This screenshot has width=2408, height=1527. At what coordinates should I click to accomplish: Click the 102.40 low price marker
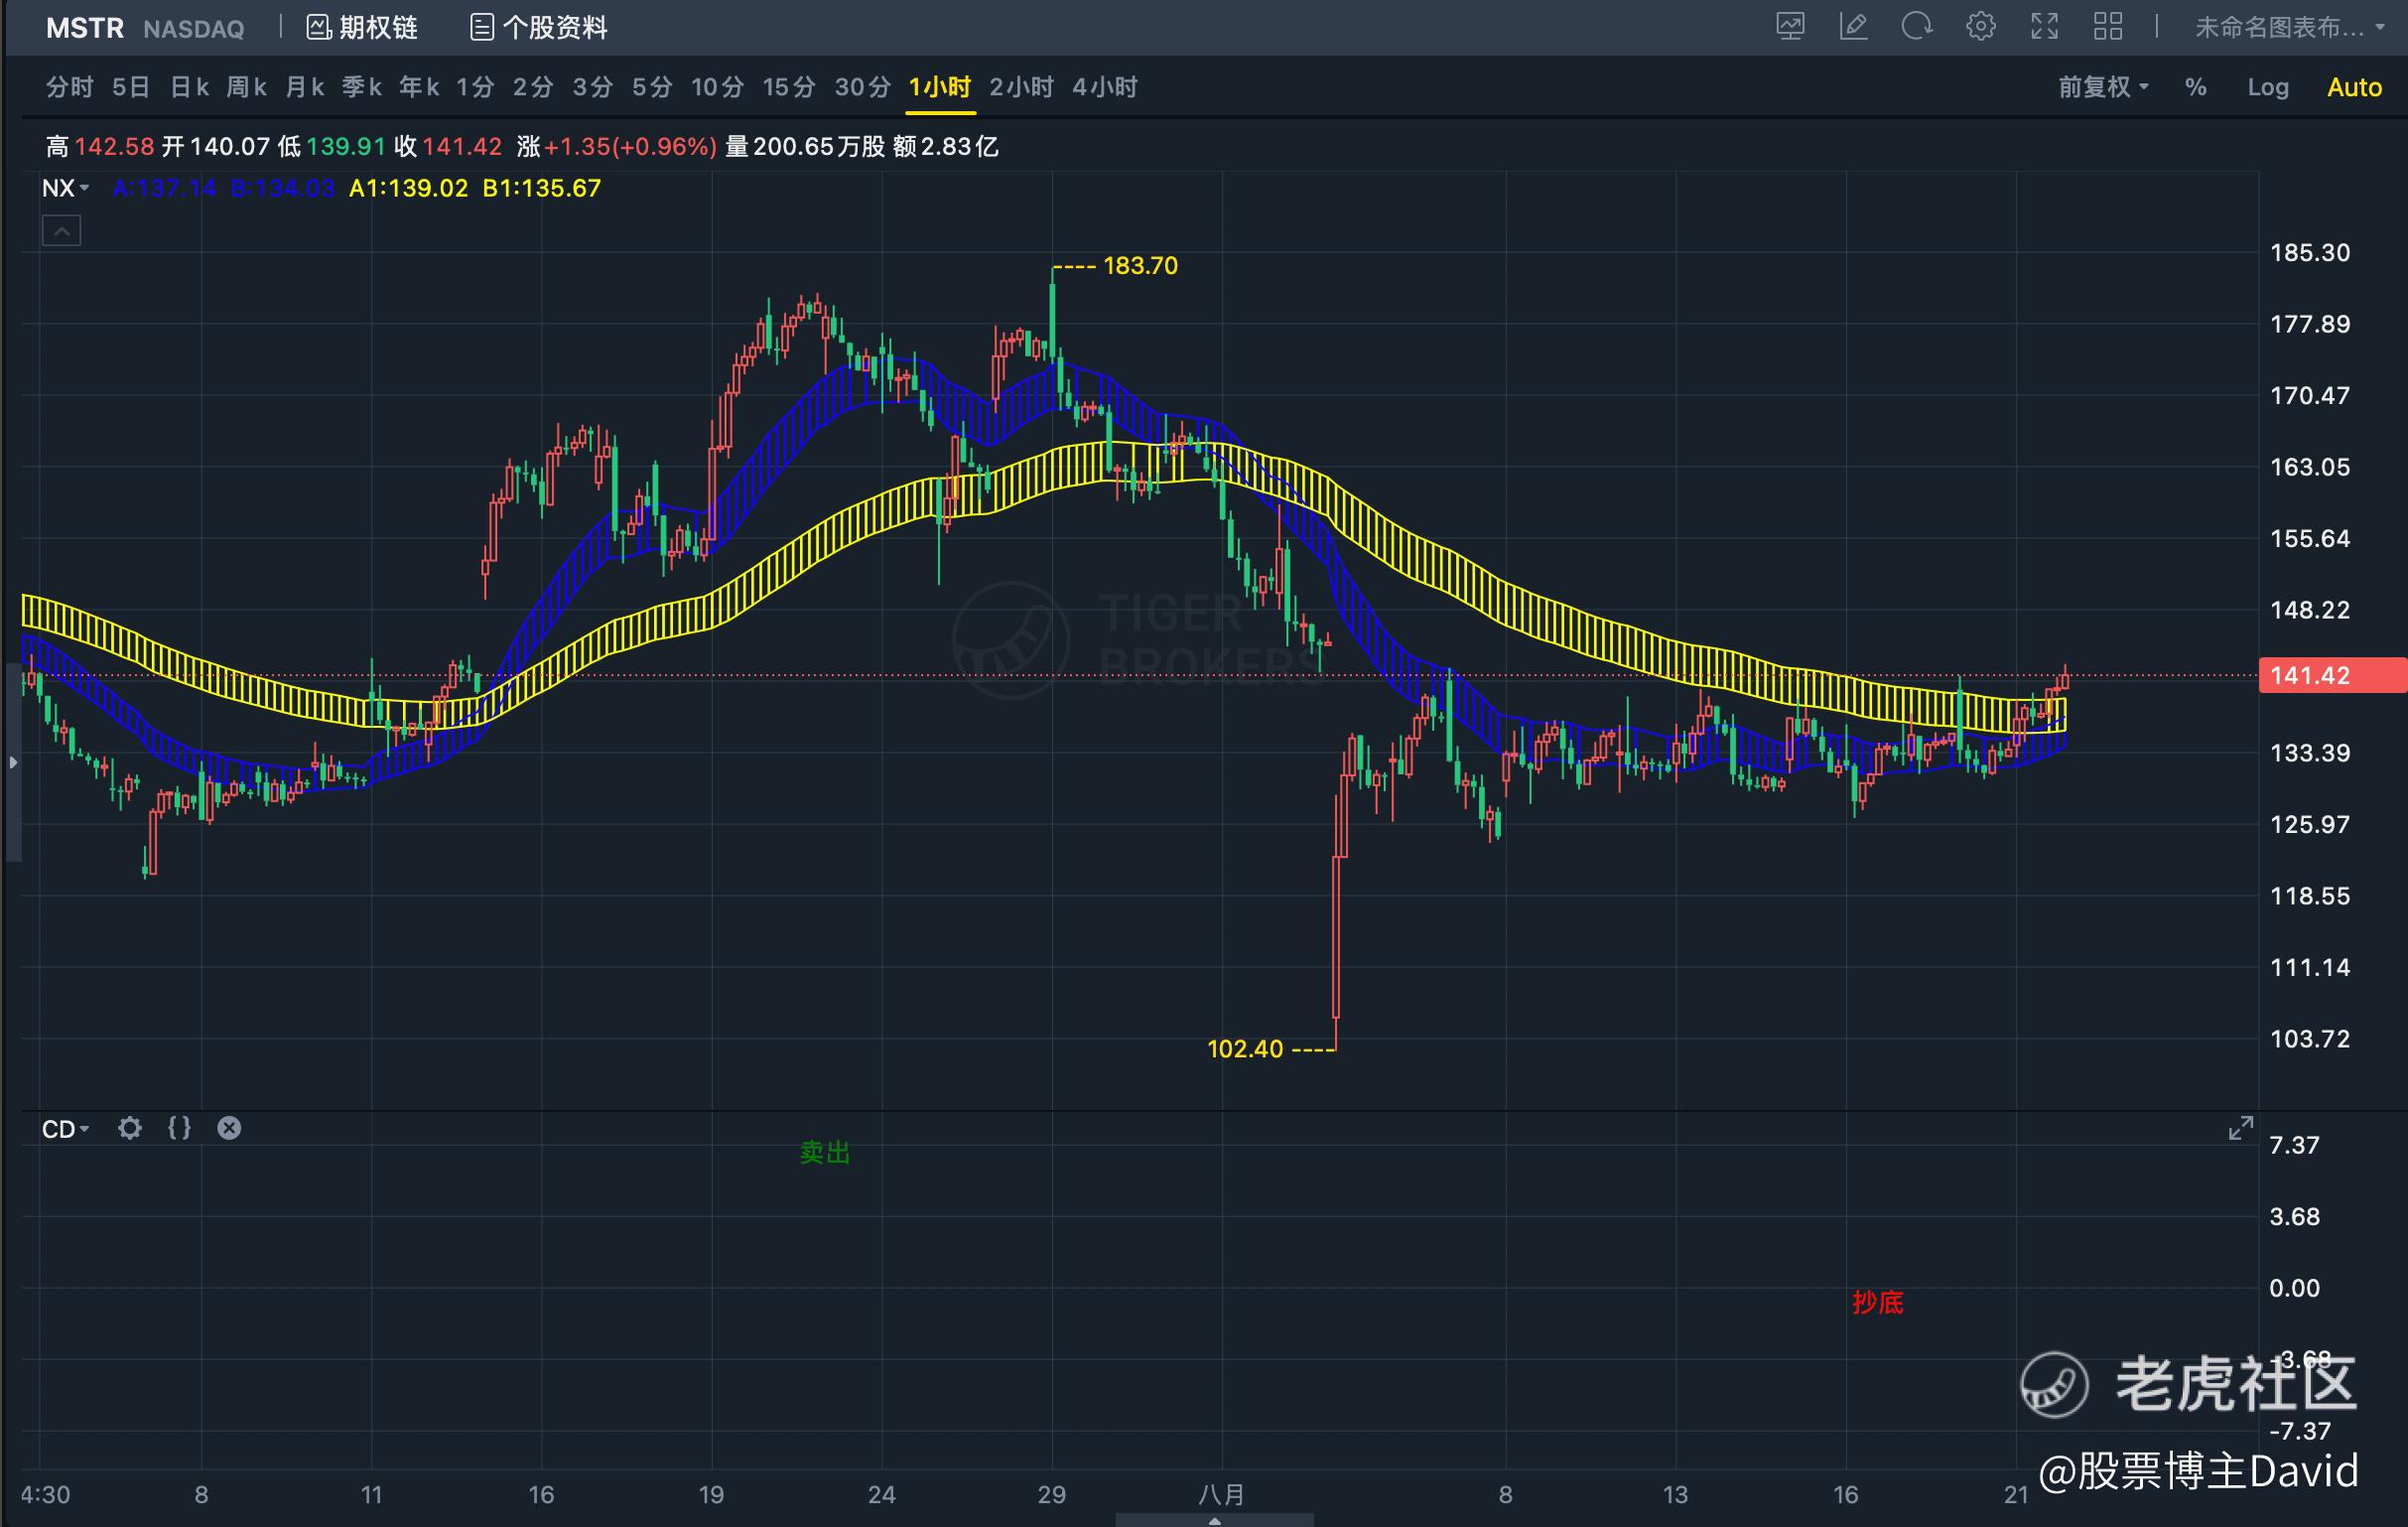point(1245,1049)
